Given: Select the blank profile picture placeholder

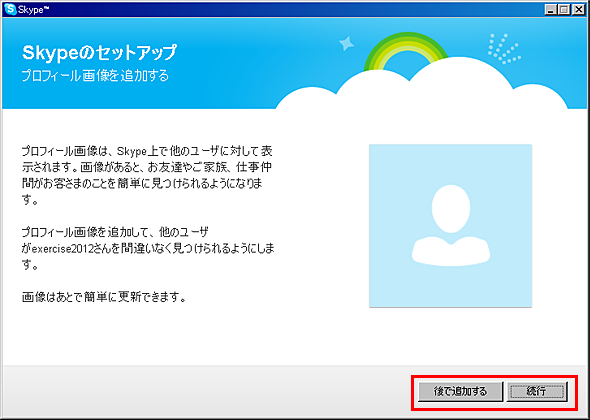Looking at the screenshot, I should click(x=450, y=226).
